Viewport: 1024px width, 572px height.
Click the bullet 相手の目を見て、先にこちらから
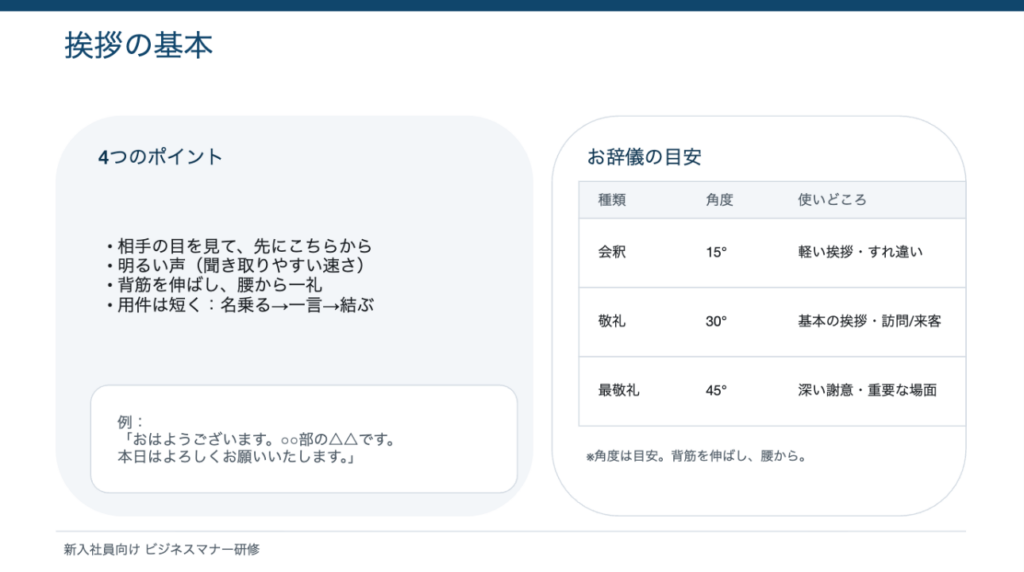point(238,246)
